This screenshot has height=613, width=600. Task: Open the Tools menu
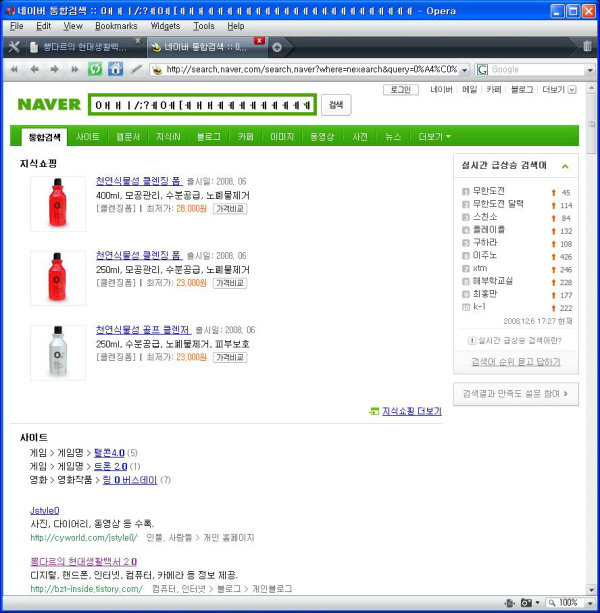[204, 26]
